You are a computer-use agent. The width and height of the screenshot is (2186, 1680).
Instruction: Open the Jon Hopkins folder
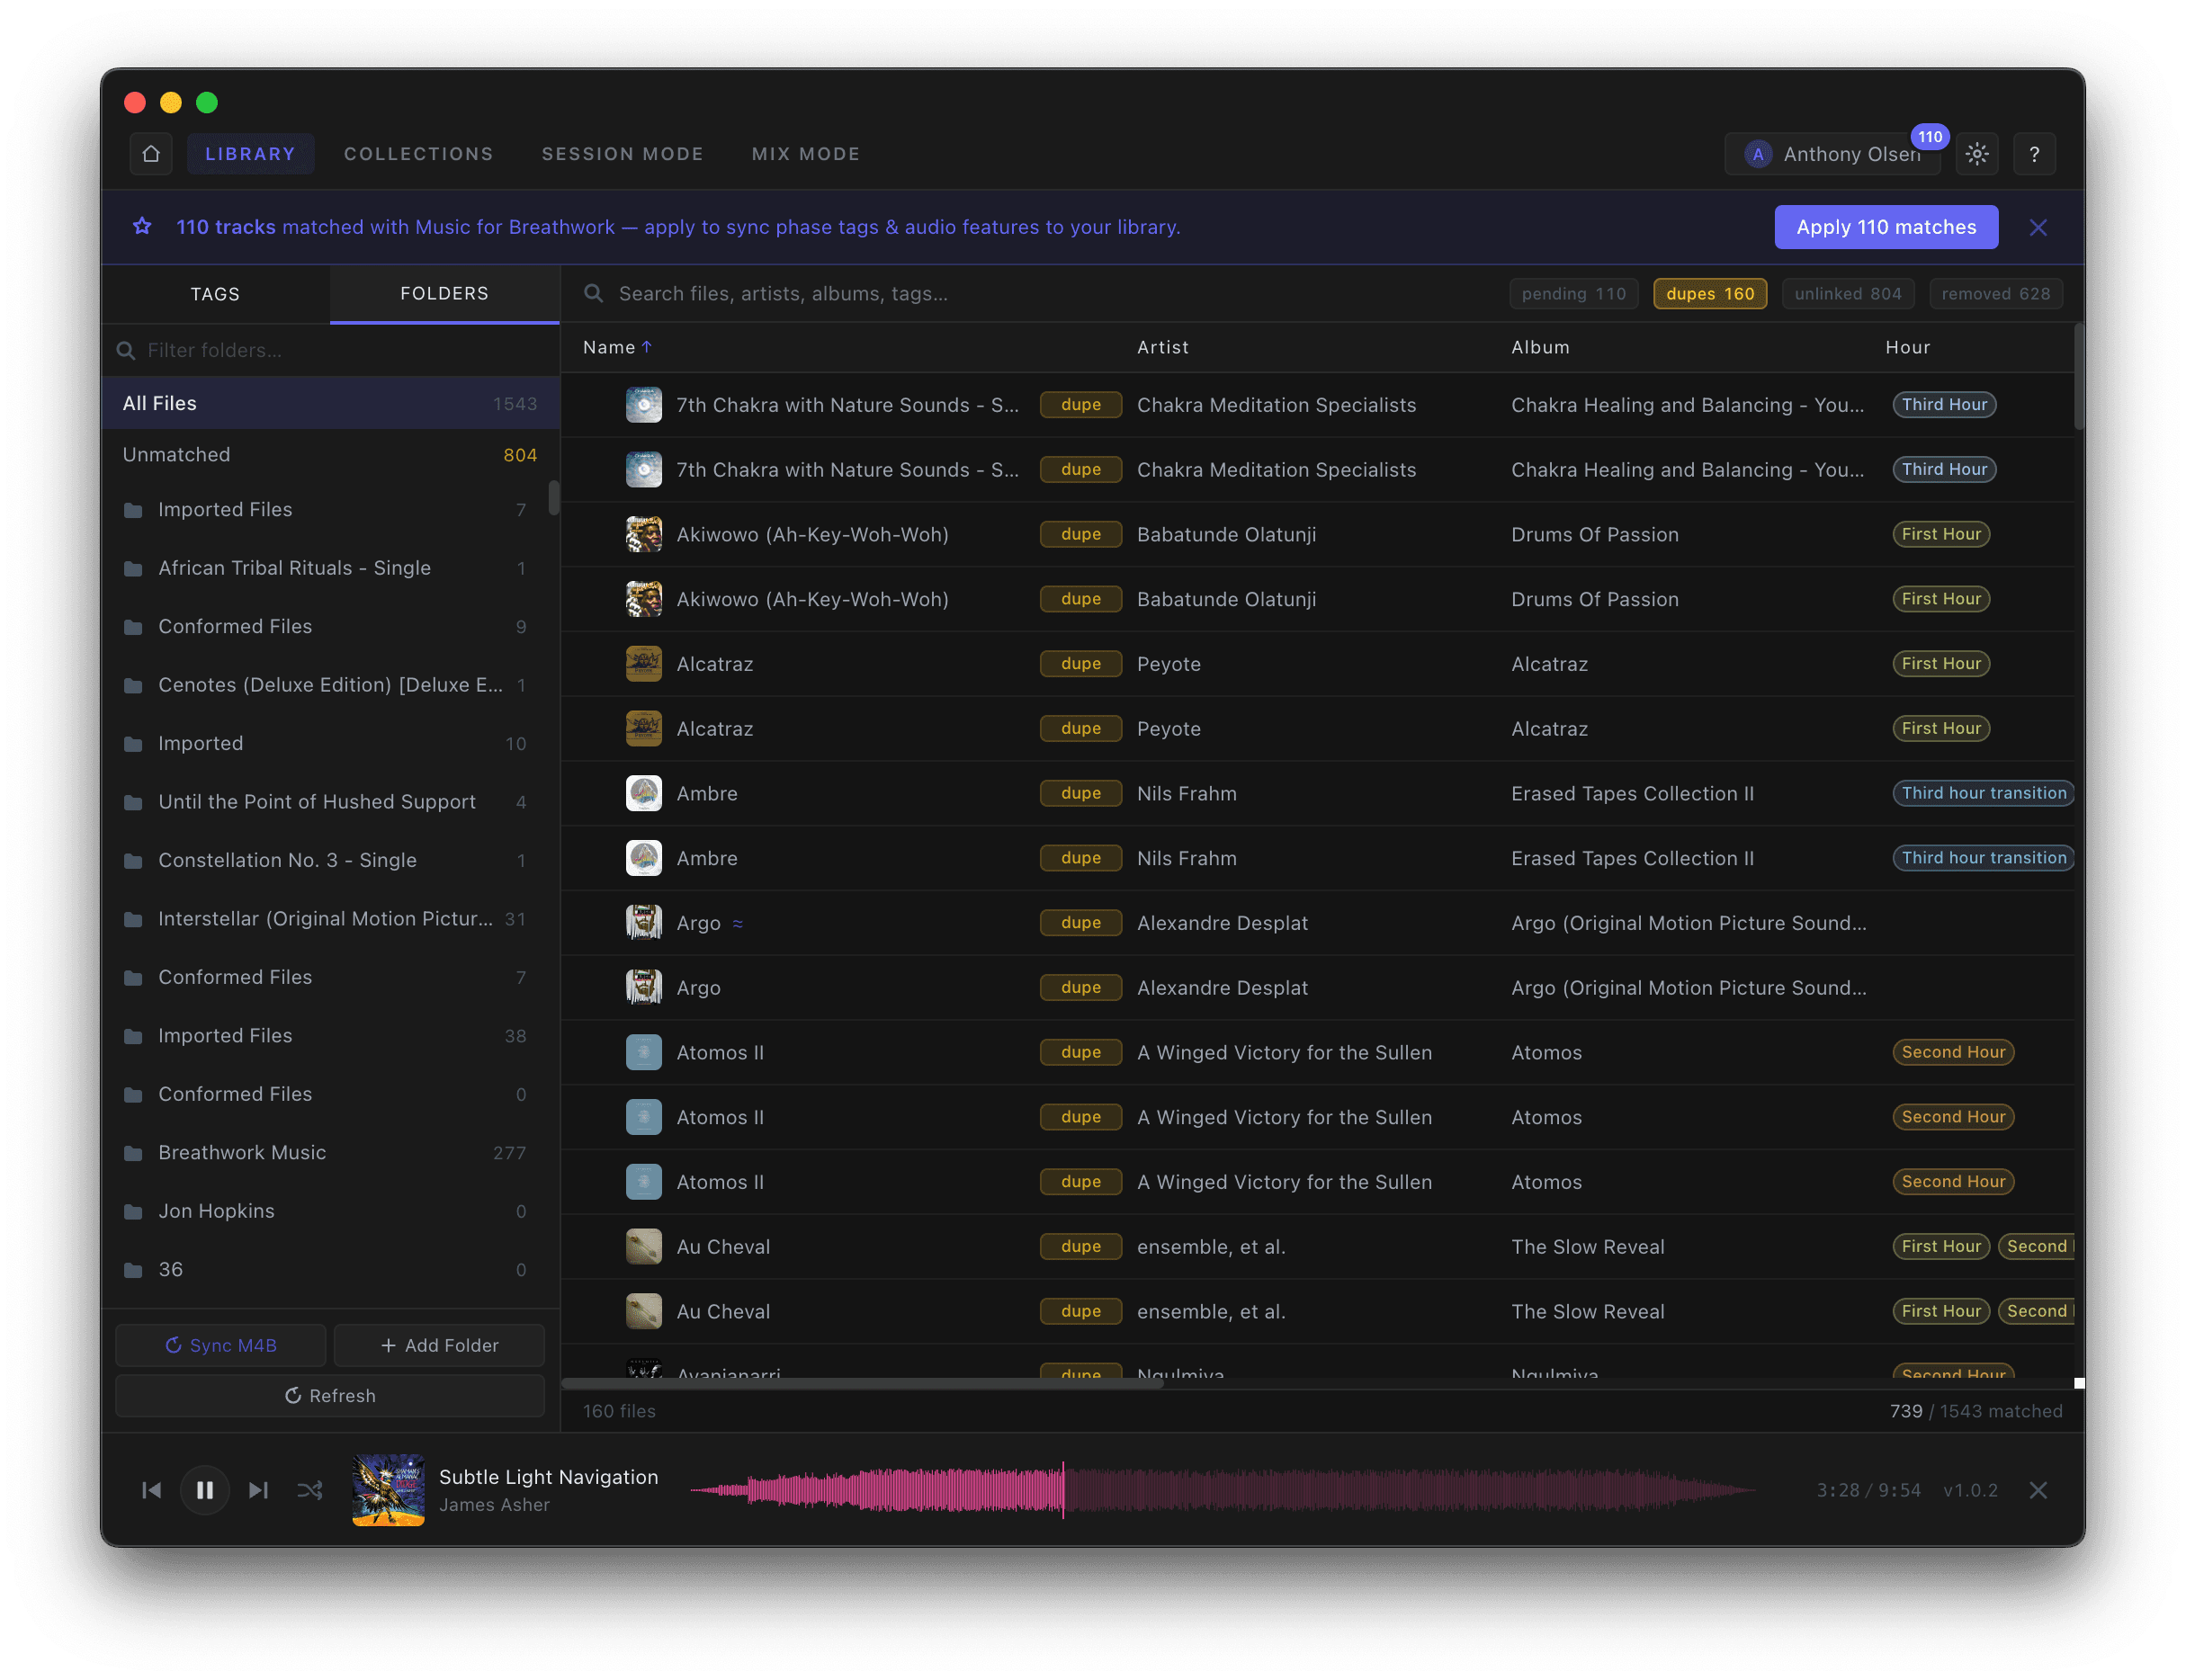pos(330,1211)
